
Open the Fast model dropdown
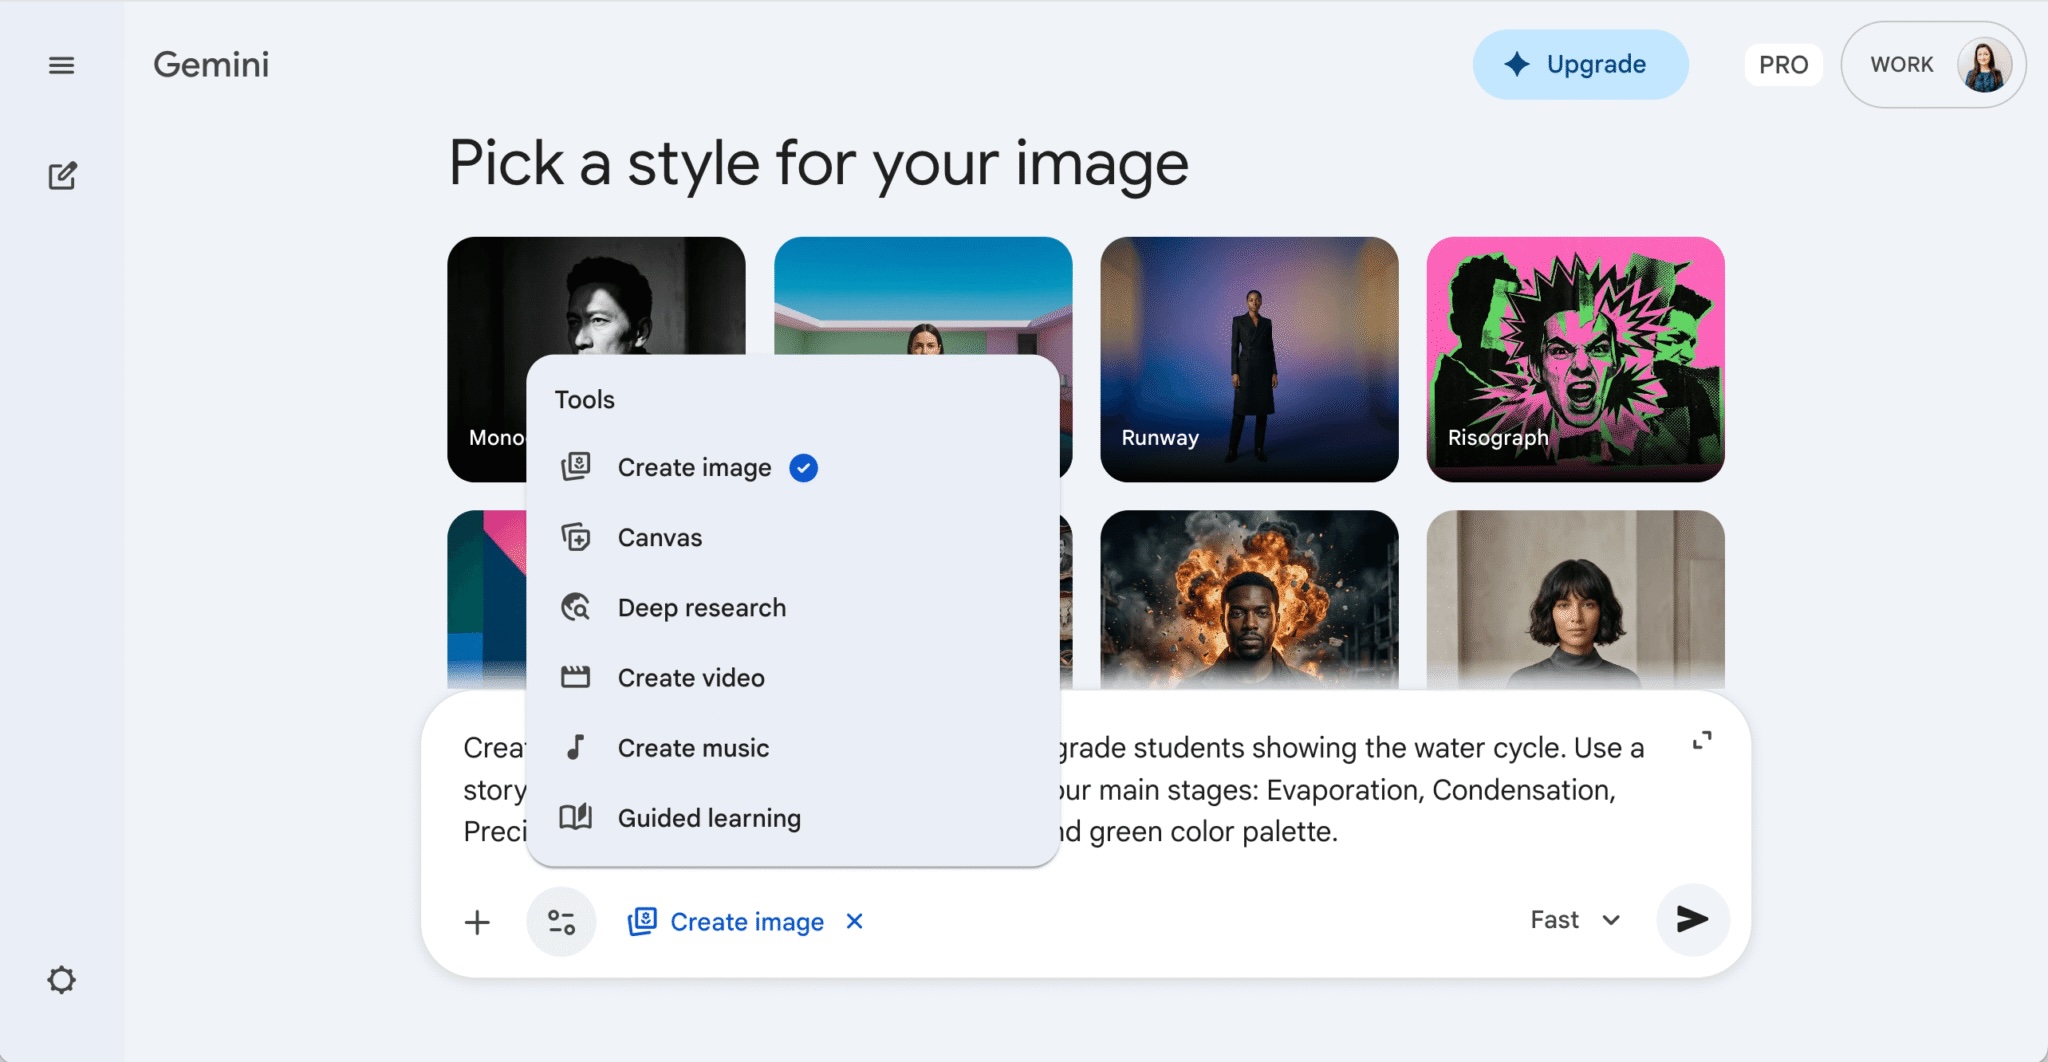pos(1575,920)
